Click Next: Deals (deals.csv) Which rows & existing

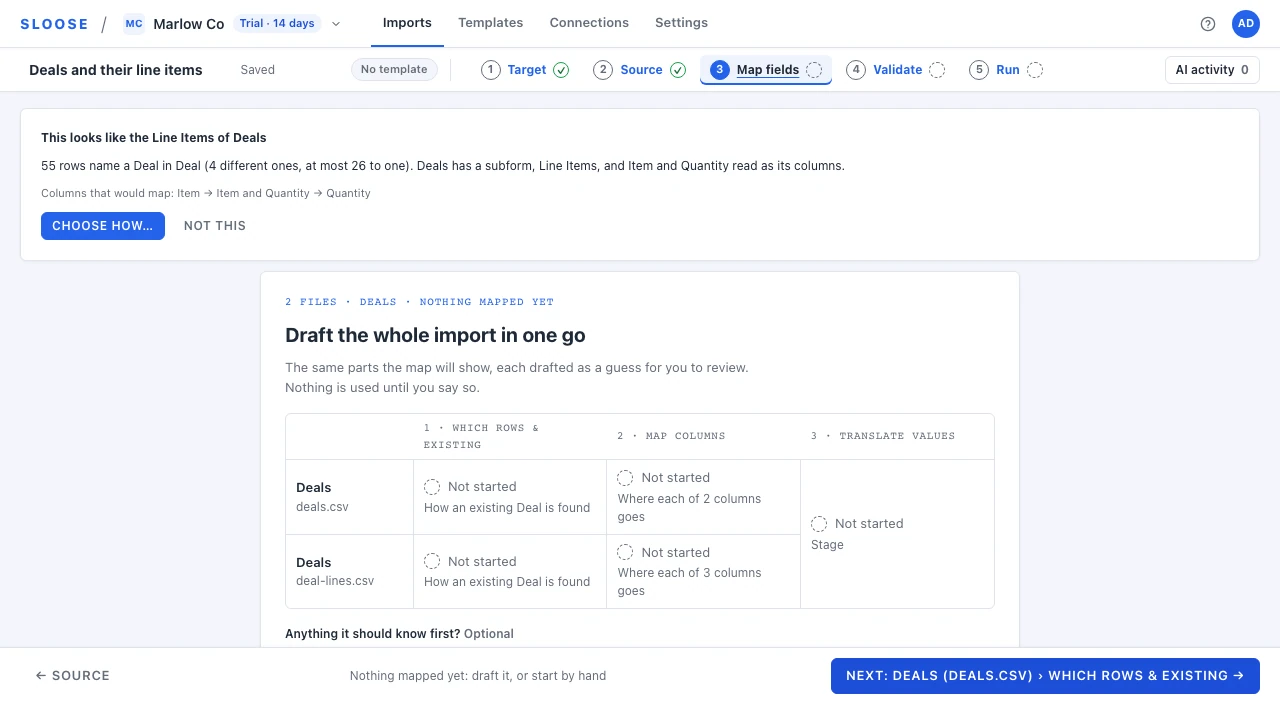1045,676
